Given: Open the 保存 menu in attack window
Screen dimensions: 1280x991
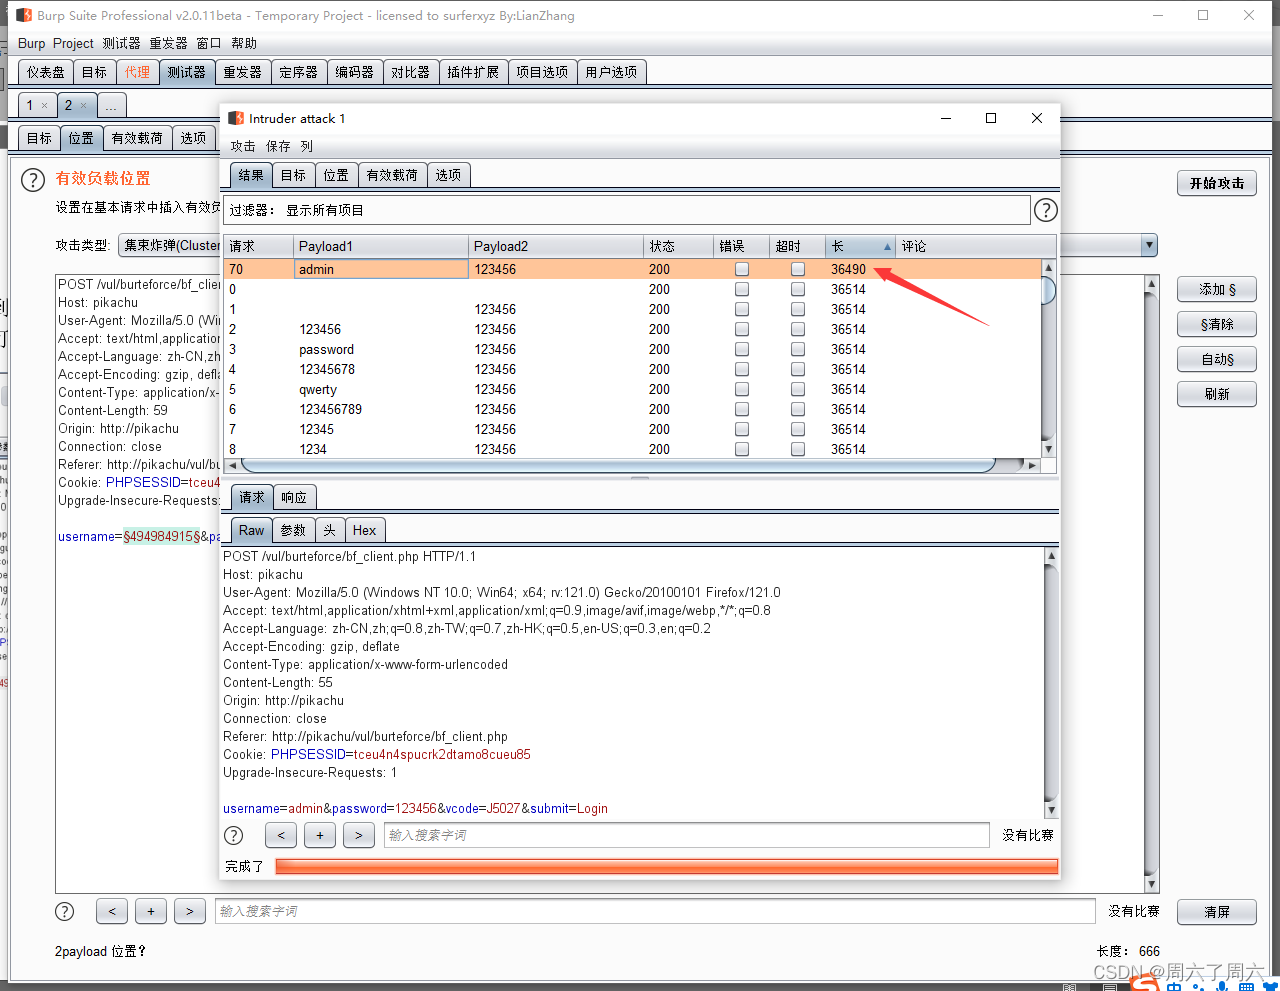Looking at the screenshot, I should click(277, 146).
